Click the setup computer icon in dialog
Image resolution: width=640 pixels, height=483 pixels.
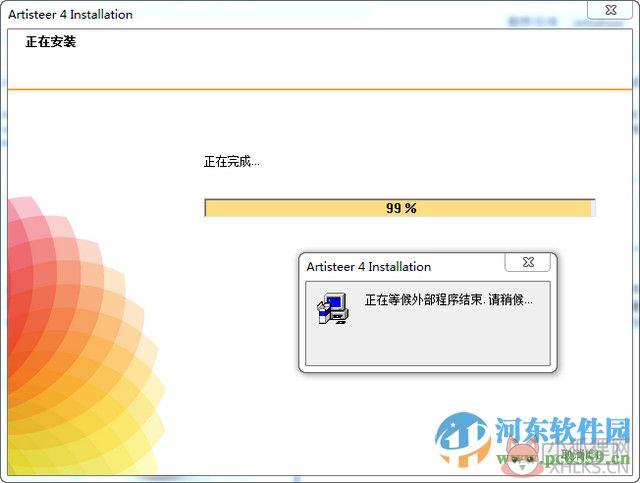pyautogui.click(x=333, y=308)
